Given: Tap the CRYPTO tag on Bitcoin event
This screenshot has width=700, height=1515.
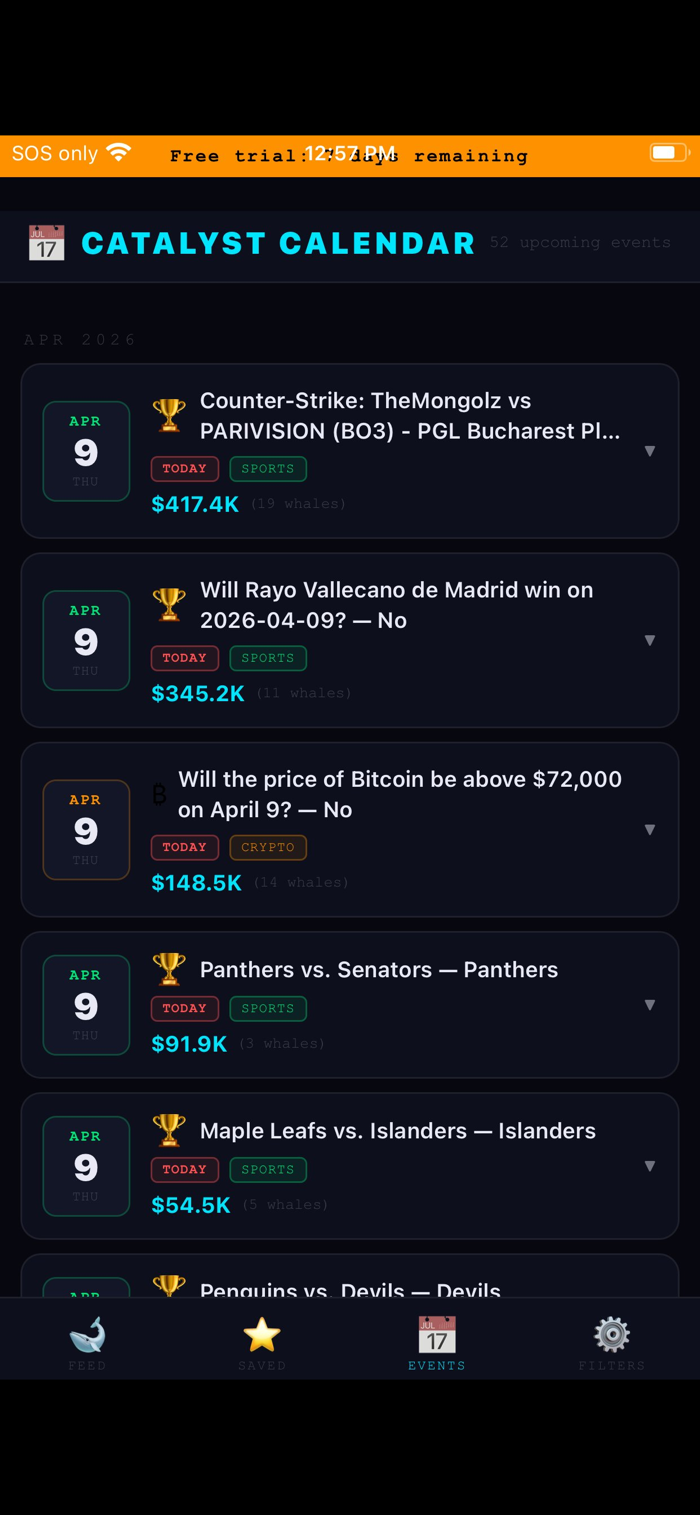Looking at the screenshot, I should pos(268,847).
